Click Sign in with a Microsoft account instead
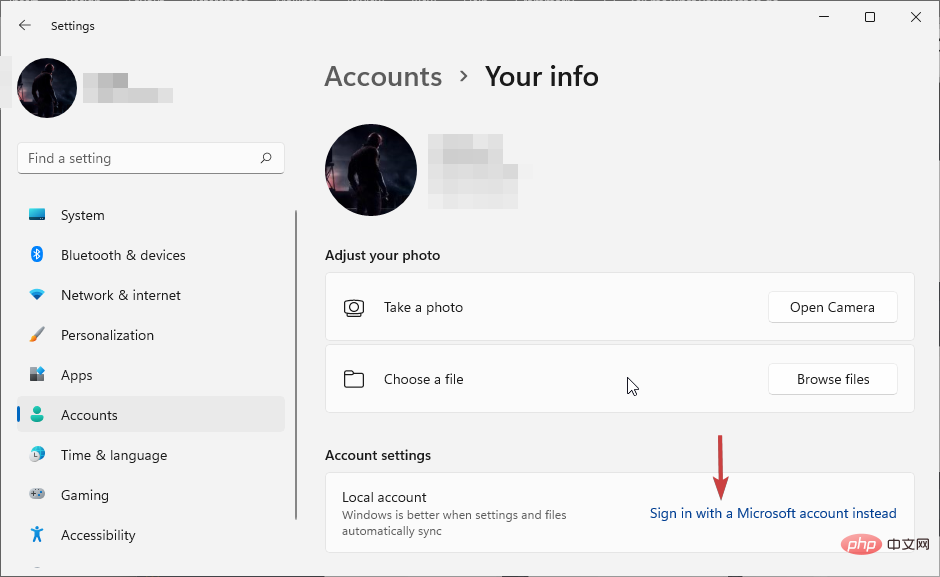The image size is (940, 577). tap(773, 513)
